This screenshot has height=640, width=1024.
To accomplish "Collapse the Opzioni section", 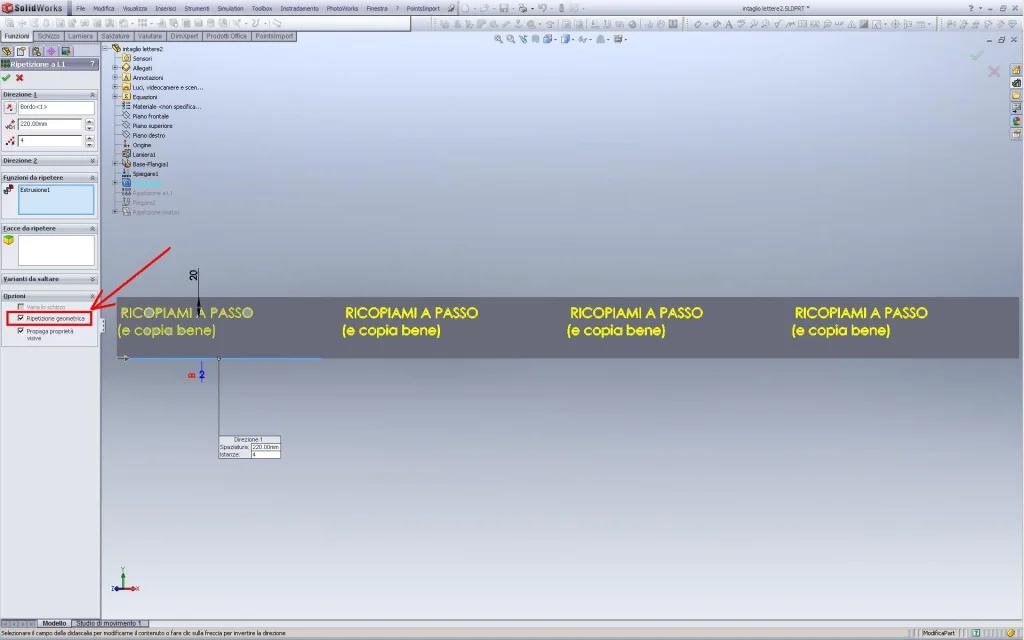I will [92, 296].
